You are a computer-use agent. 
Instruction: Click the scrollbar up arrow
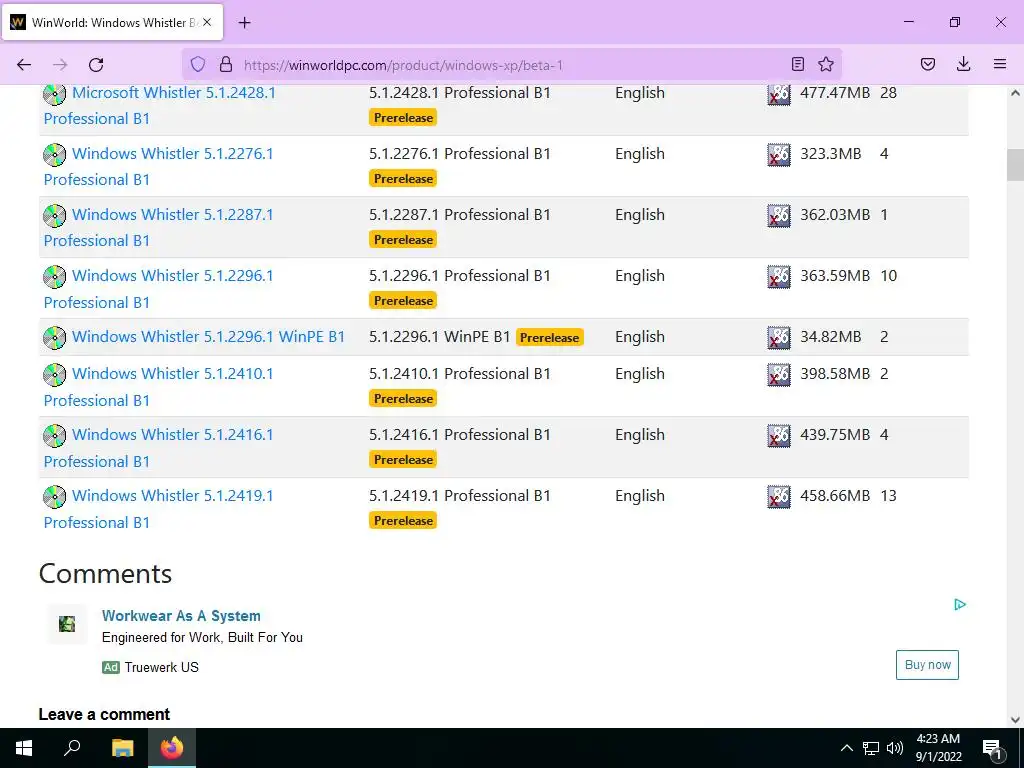(1015, 93)
